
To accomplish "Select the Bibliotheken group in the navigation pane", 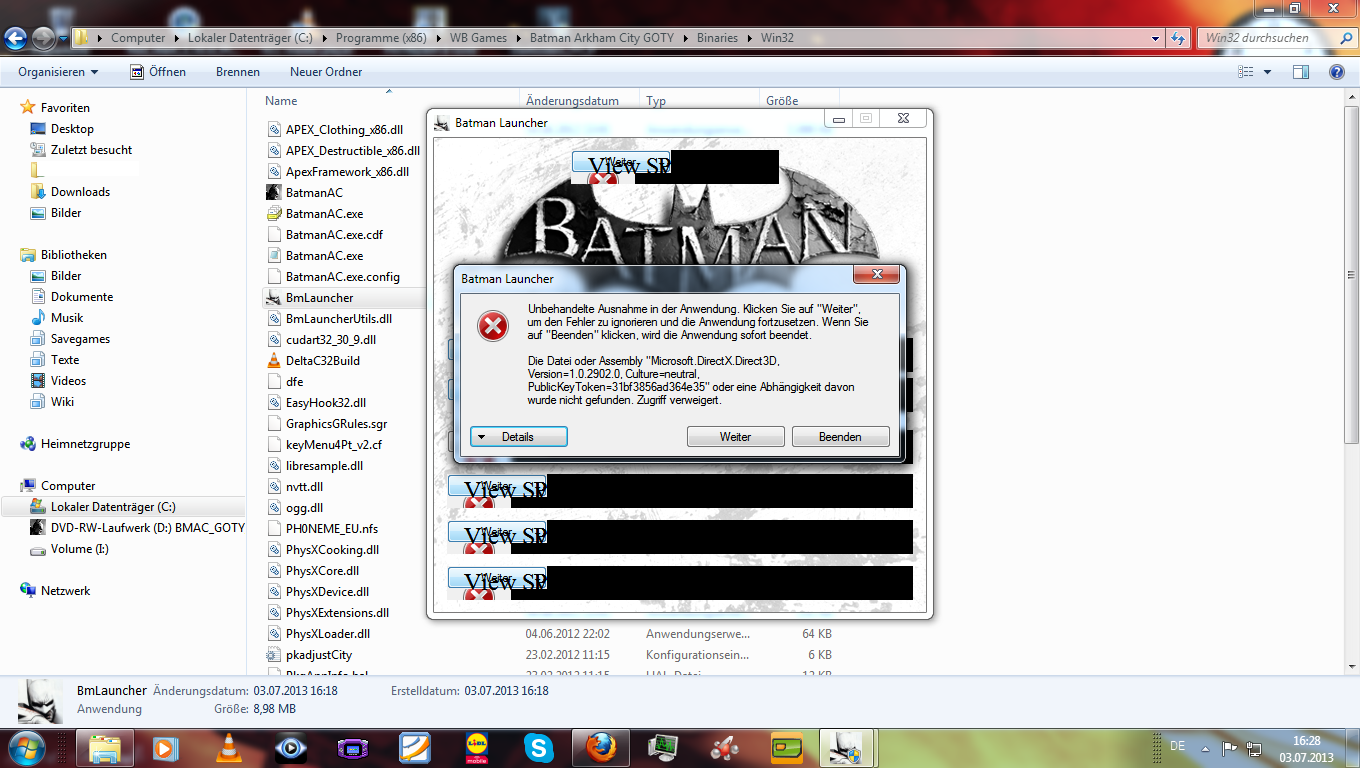I will click(x=73, y=255).
